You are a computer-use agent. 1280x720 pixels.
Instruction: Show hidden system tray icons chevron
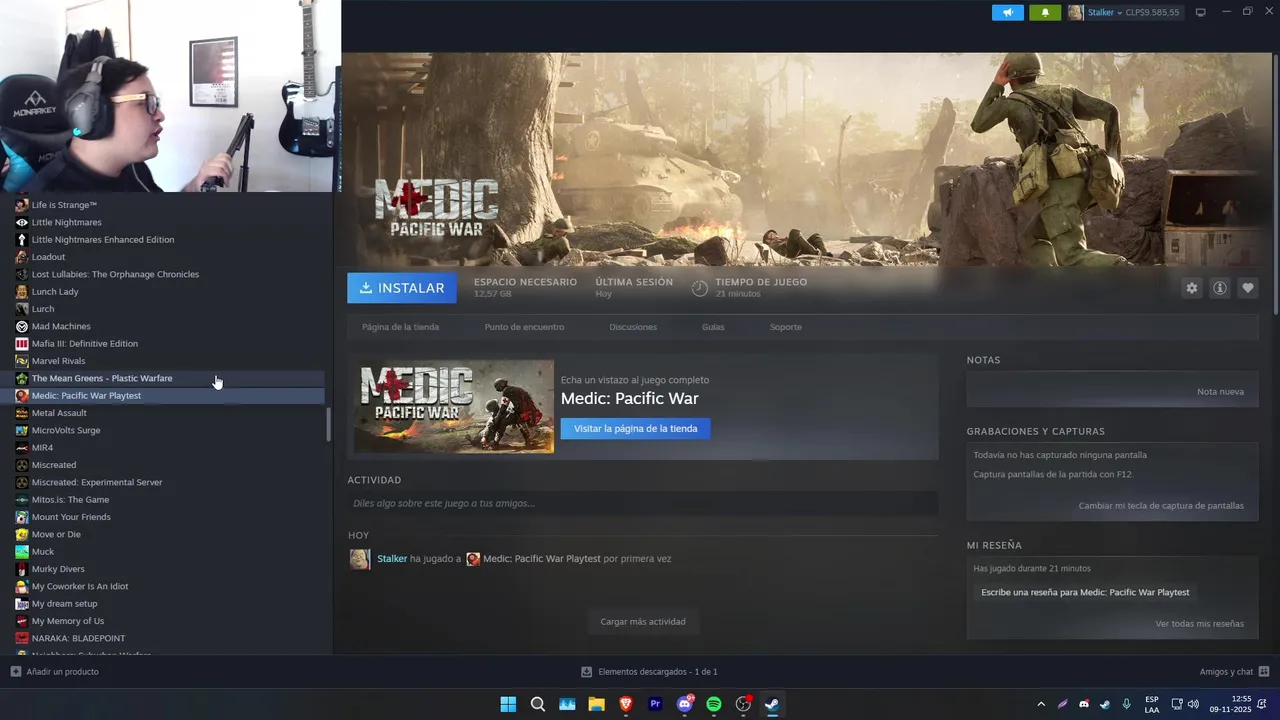coord(1041,704)
